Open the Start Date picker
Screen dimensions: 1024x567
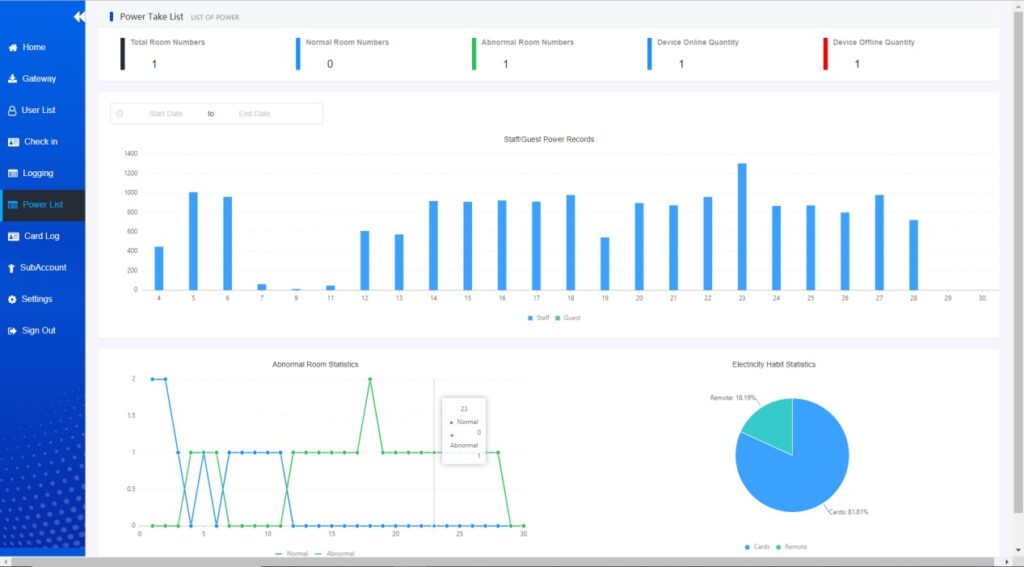[x=165, y=114]
